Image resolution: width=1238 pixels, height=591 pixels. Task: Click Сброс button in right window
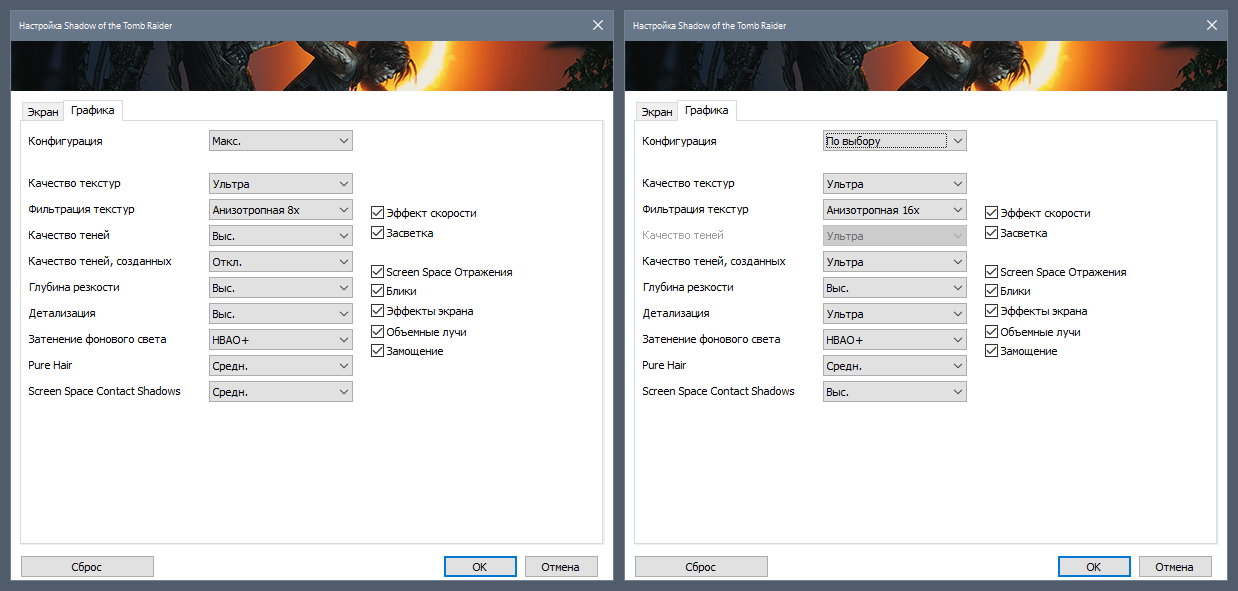pos(701,567)
